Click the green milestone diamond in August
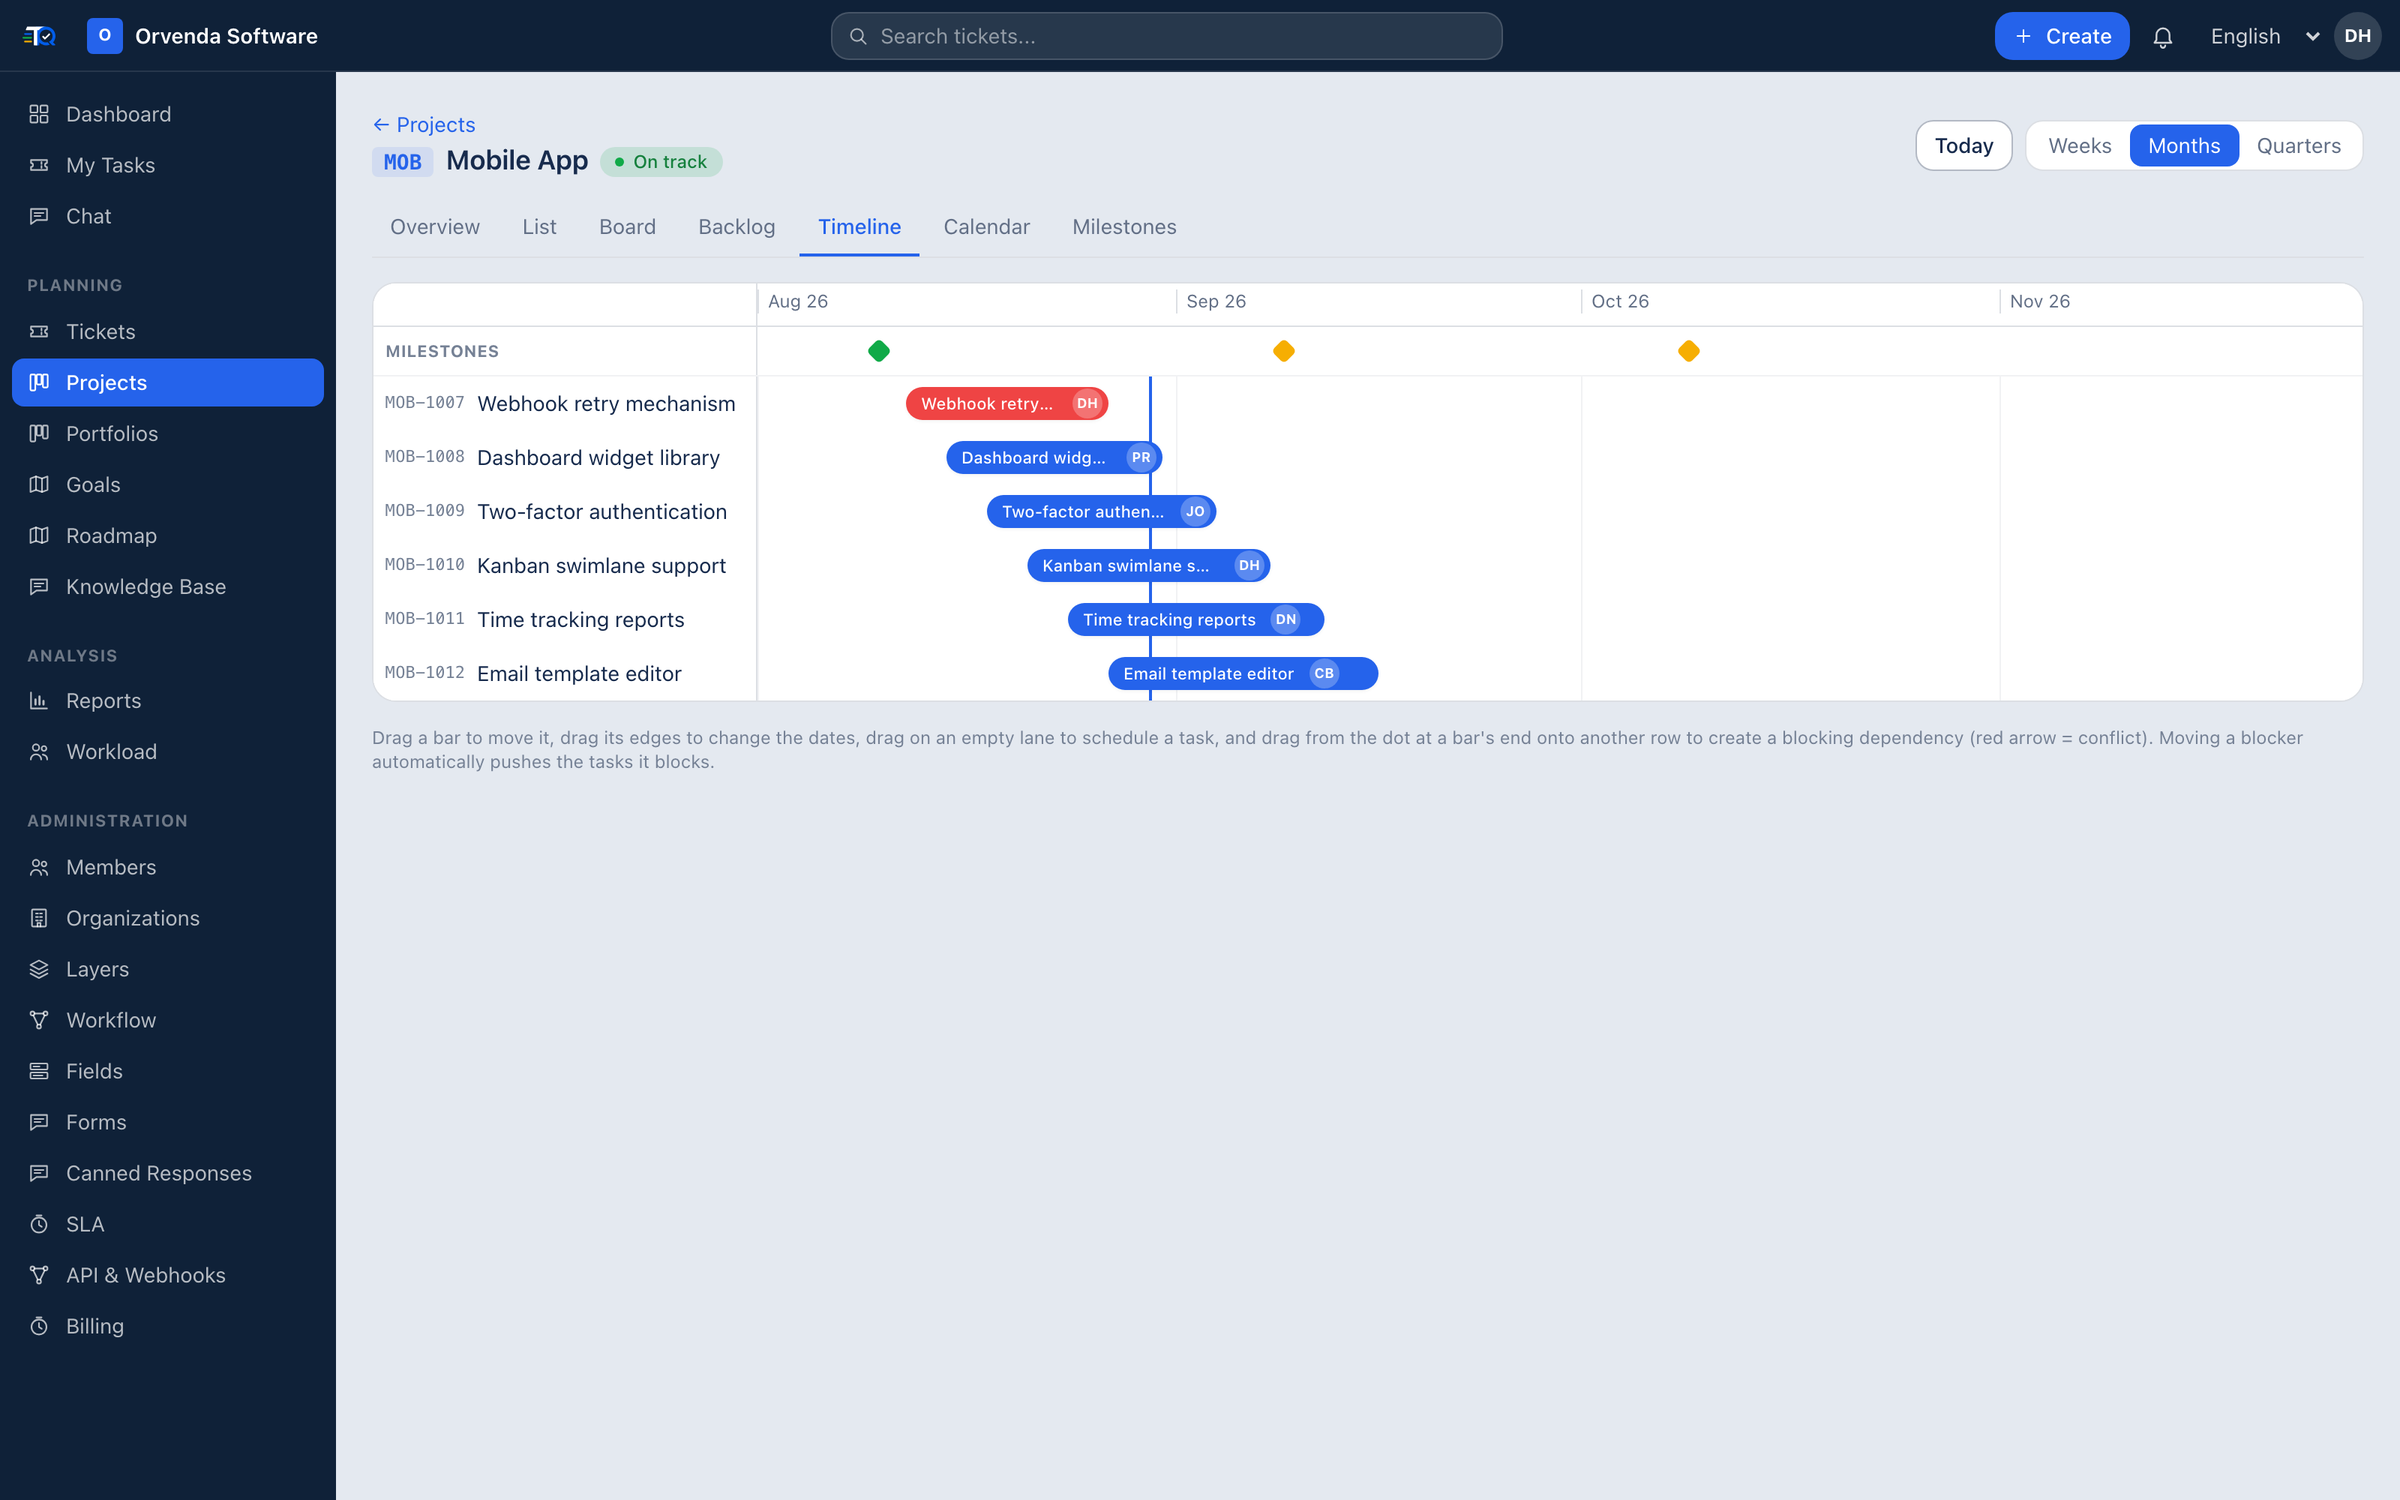This screenshot has width=2400, height=1500. pyautogui.click(x=879, y=351)
